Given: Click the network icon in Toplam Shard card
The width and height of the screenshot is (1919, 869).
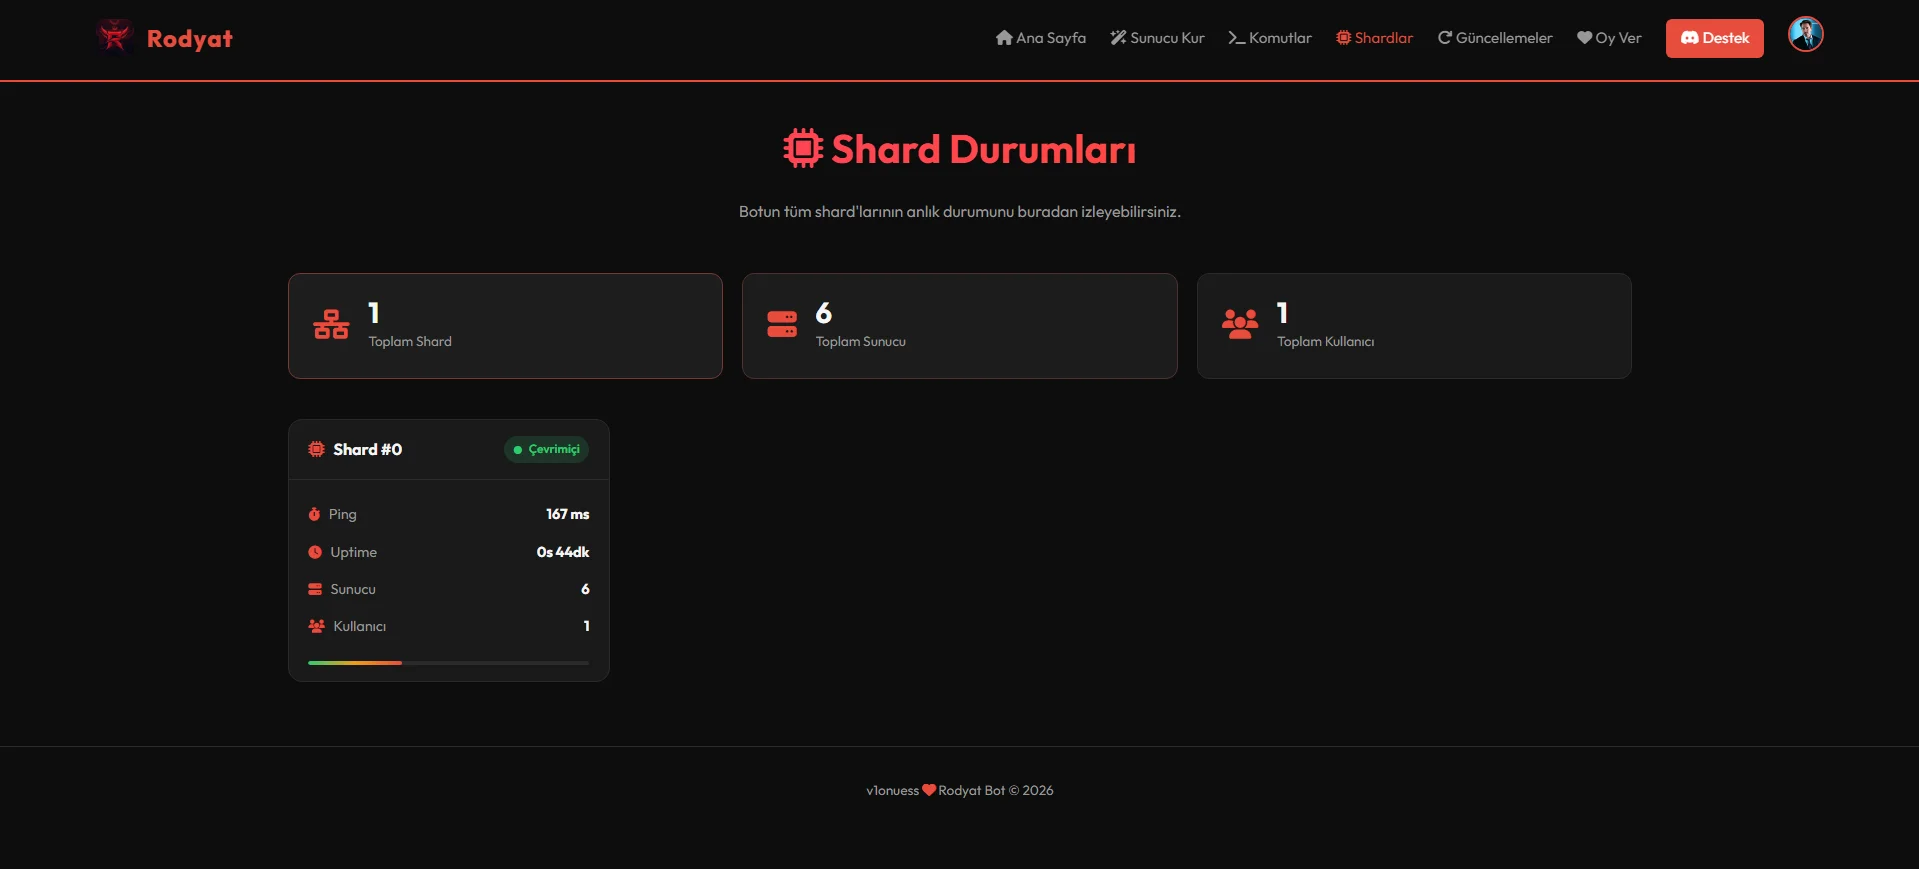Looking at the screenshot, I should coord(331,325).
